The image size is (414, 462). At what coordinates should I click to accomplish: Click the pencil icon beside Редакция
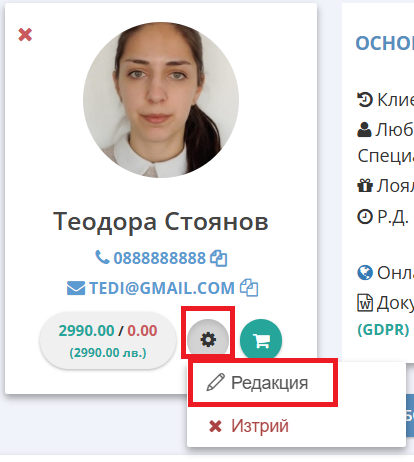[215, 382]
